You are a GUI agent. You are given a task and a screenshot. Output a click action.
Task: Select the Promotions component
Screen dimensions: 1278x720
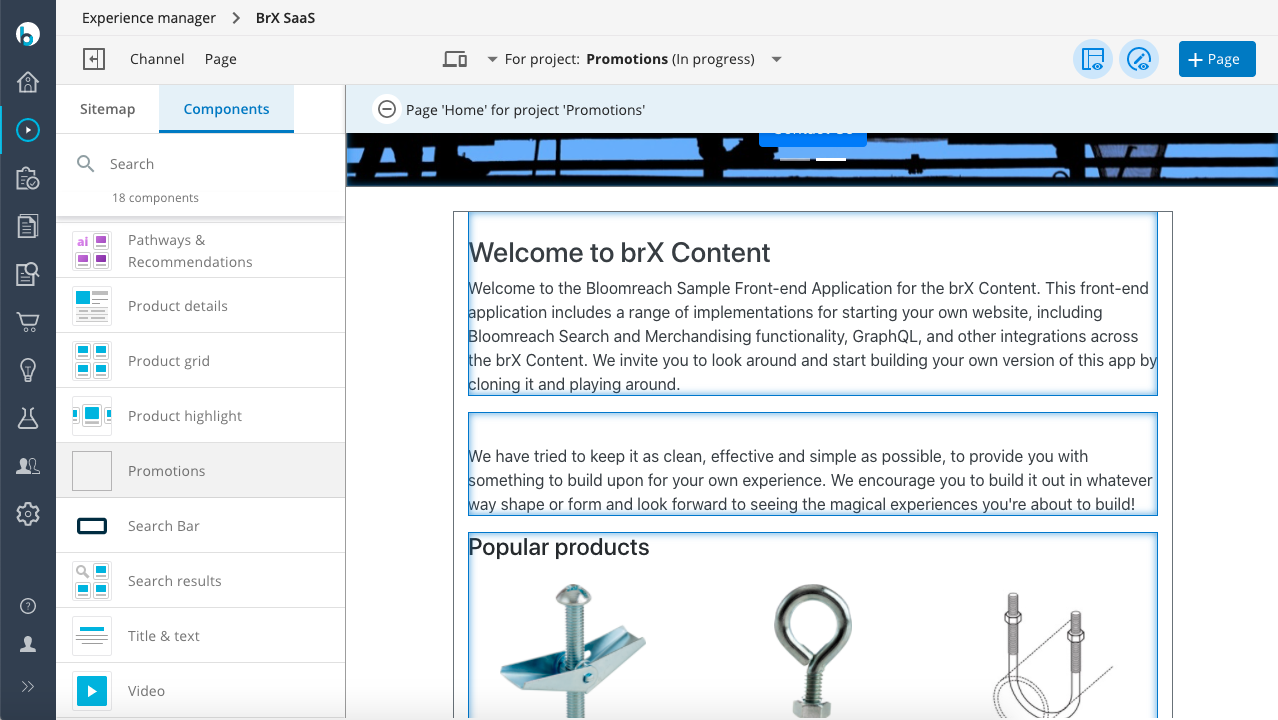click(201, 470)
